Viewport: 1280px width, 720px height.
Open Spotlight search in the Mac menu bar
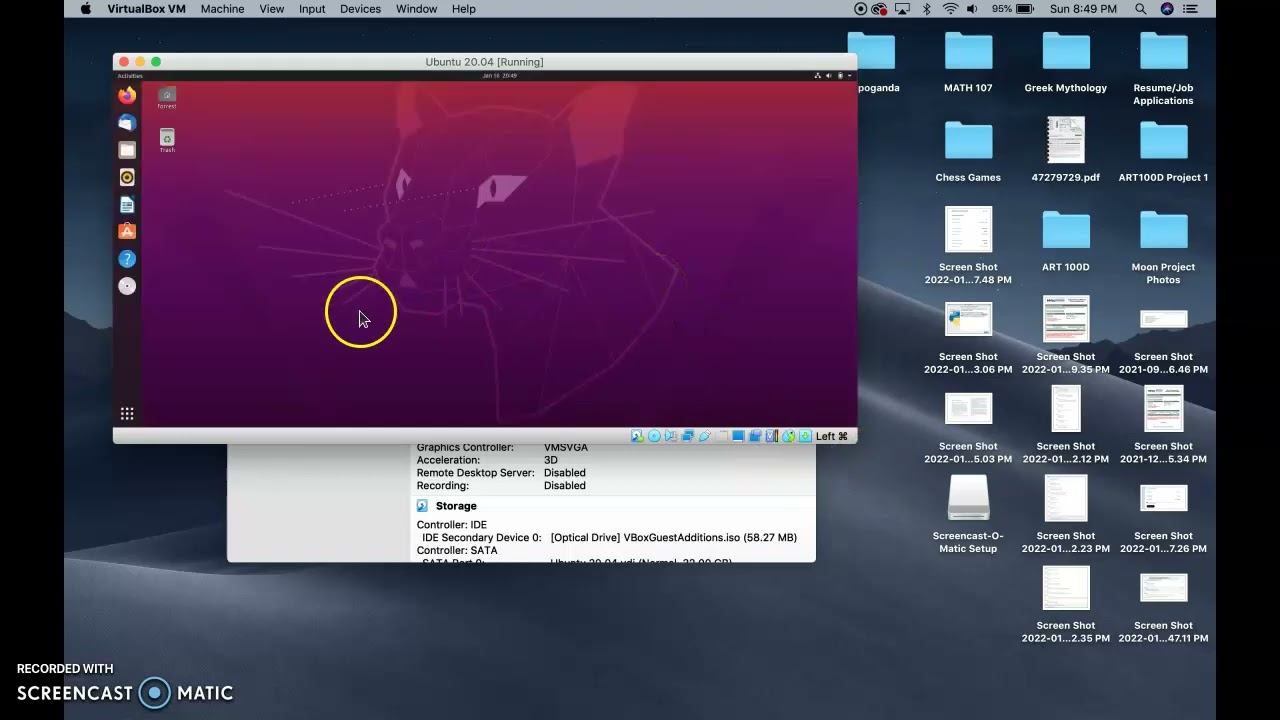[x=1141, y=9]
